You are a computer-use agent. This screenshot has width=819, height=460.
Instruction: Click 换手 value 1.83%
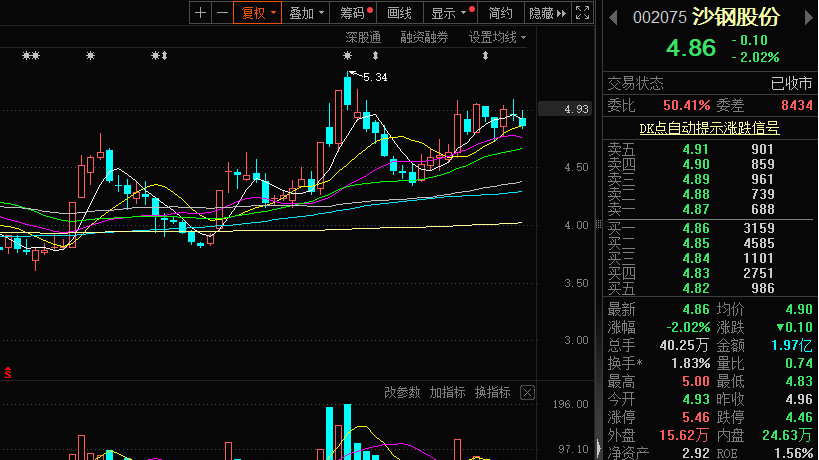click(691, 363)
